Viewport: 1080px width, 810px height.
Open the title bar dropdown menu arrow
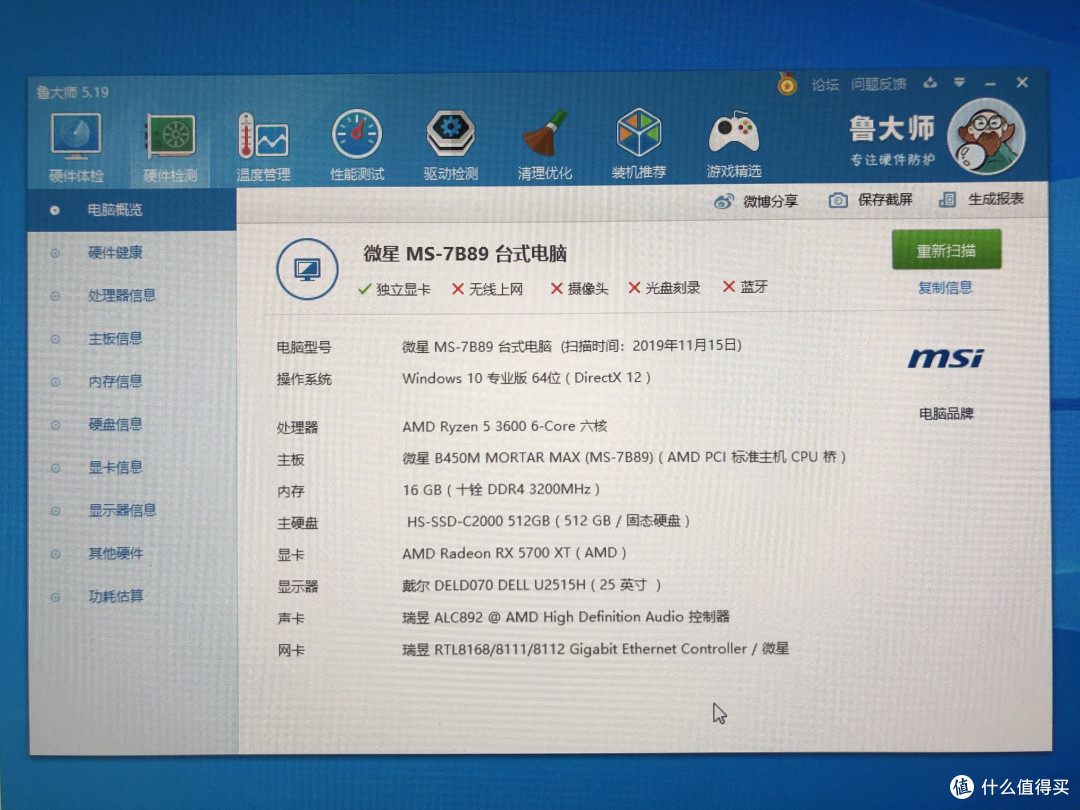959,83
